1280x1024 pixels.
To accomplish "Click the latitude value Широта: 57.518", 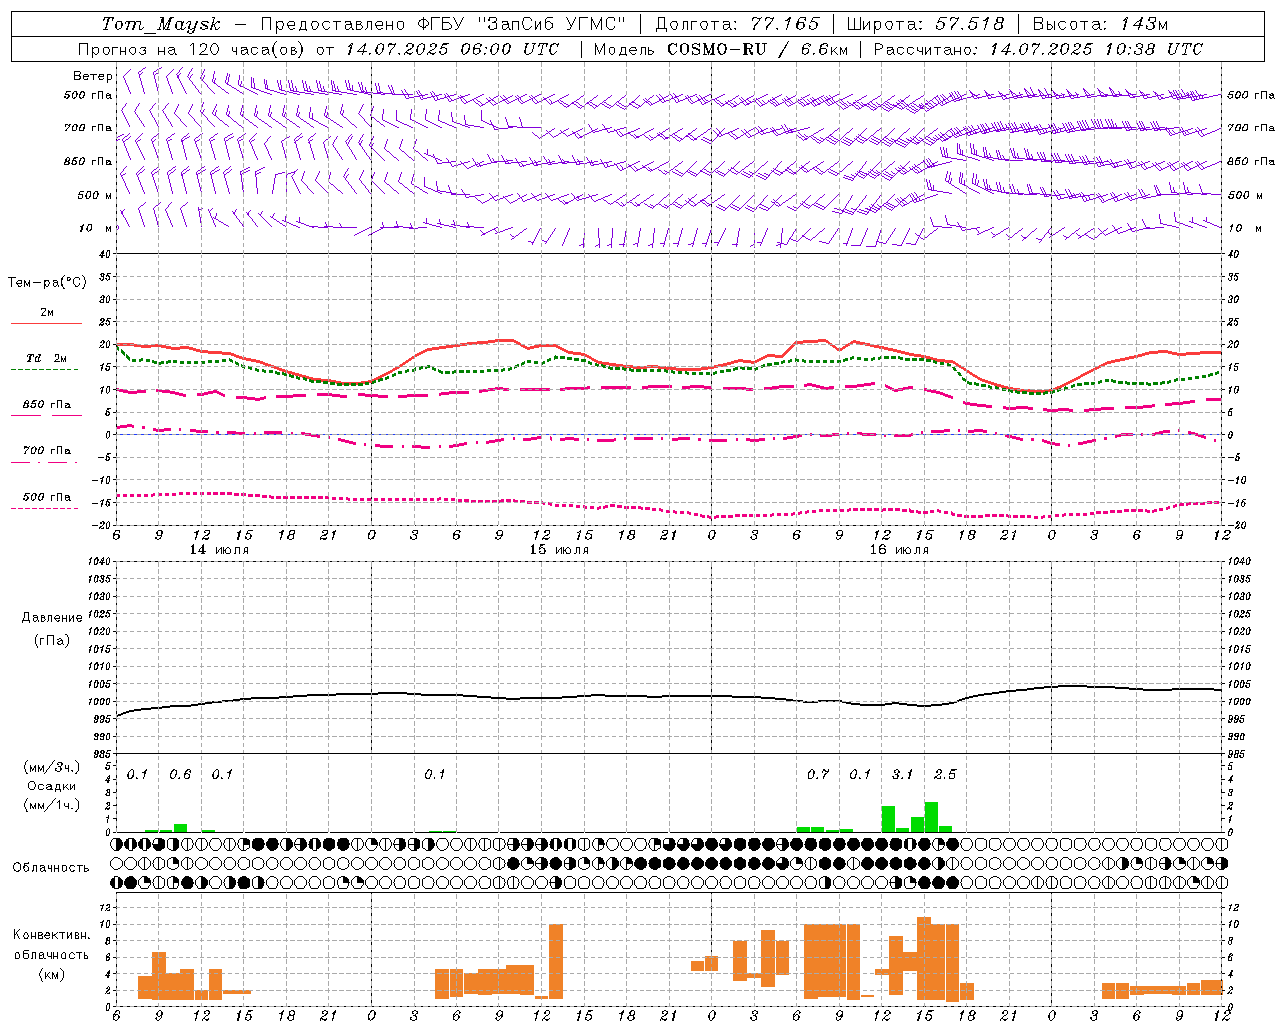I will [925, 24].
